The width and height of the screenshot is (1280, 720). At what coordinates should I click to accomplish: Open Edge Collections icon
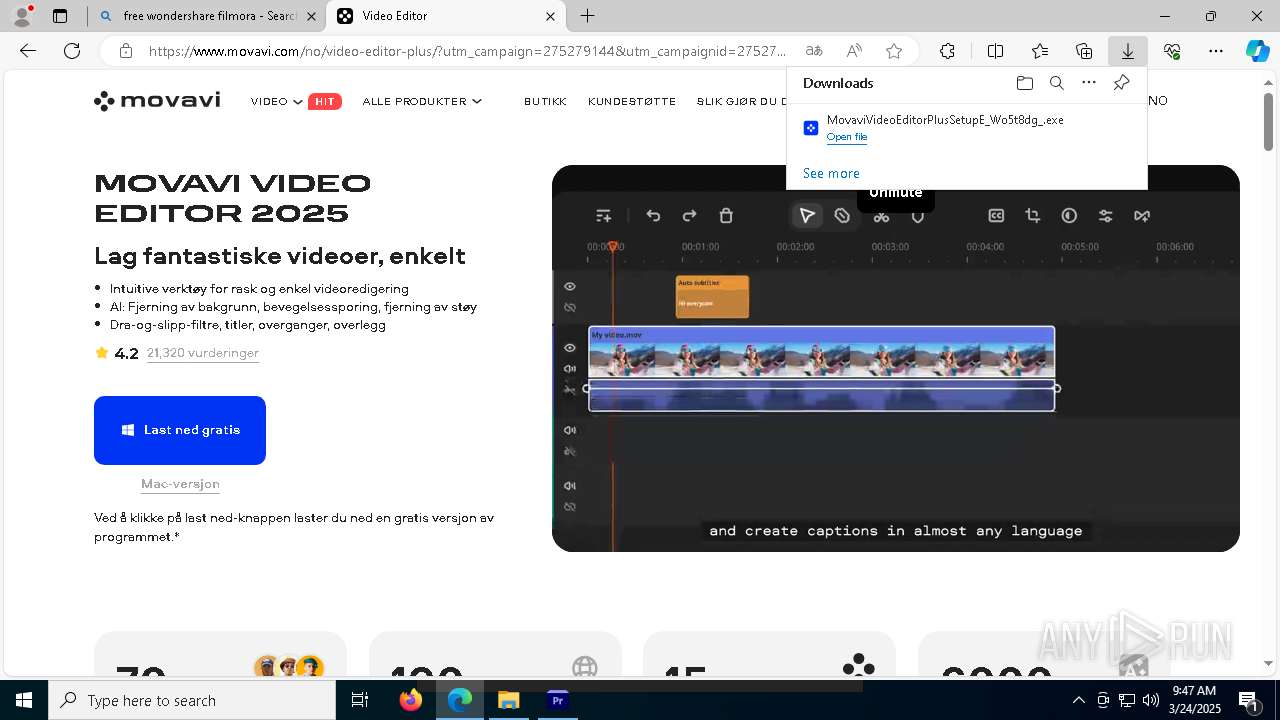point(1084,51)
